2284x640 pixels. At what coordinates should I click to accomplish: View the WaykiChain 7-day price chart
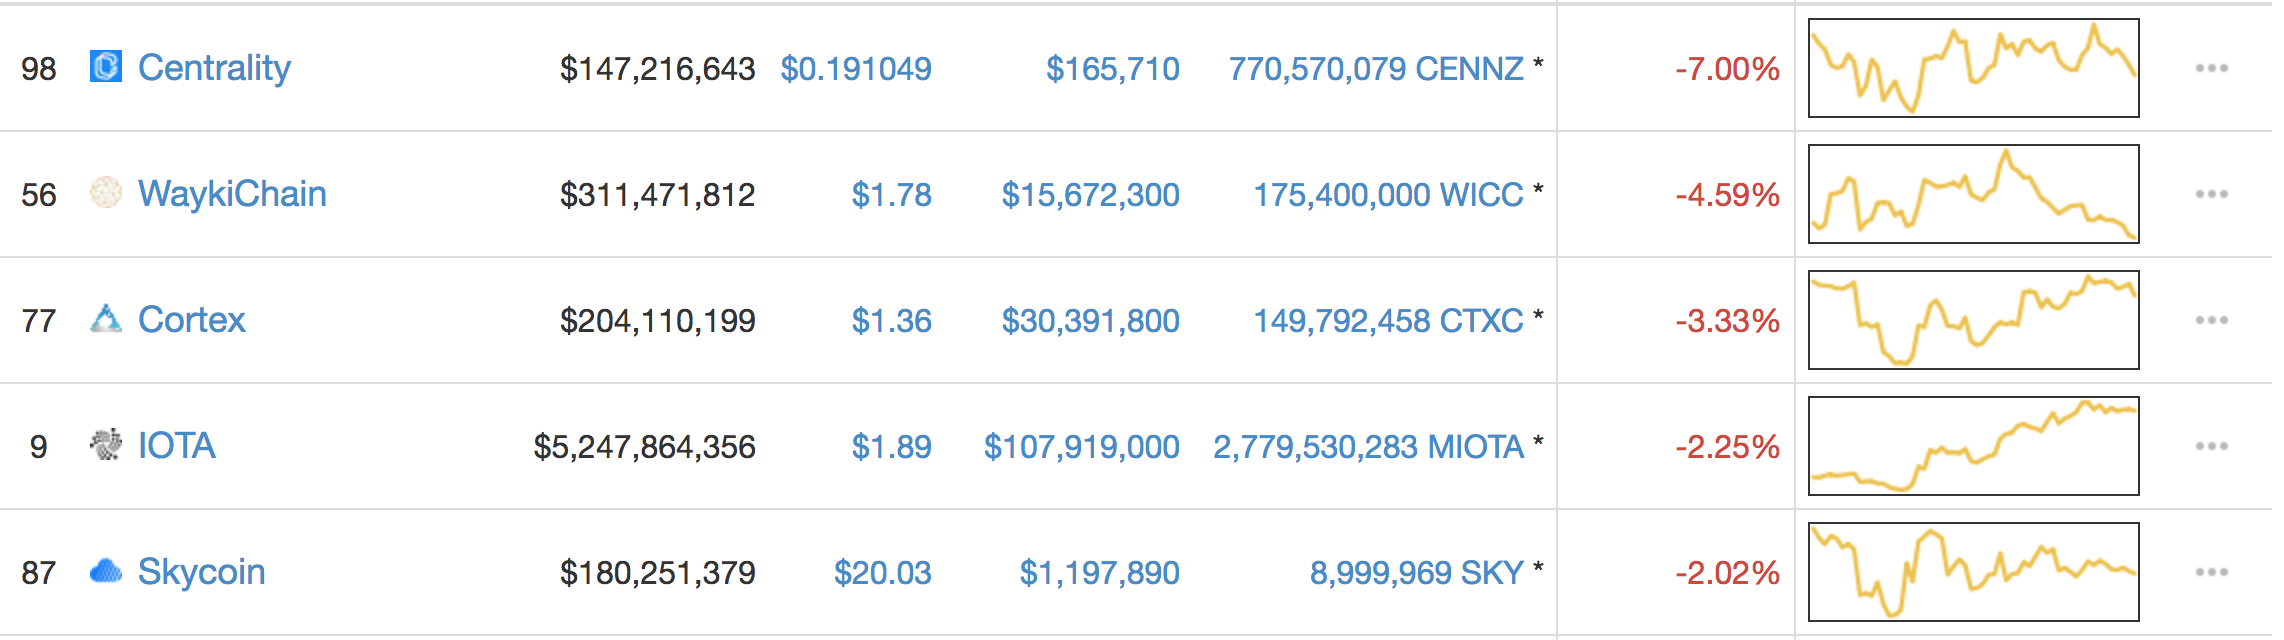1974,194
